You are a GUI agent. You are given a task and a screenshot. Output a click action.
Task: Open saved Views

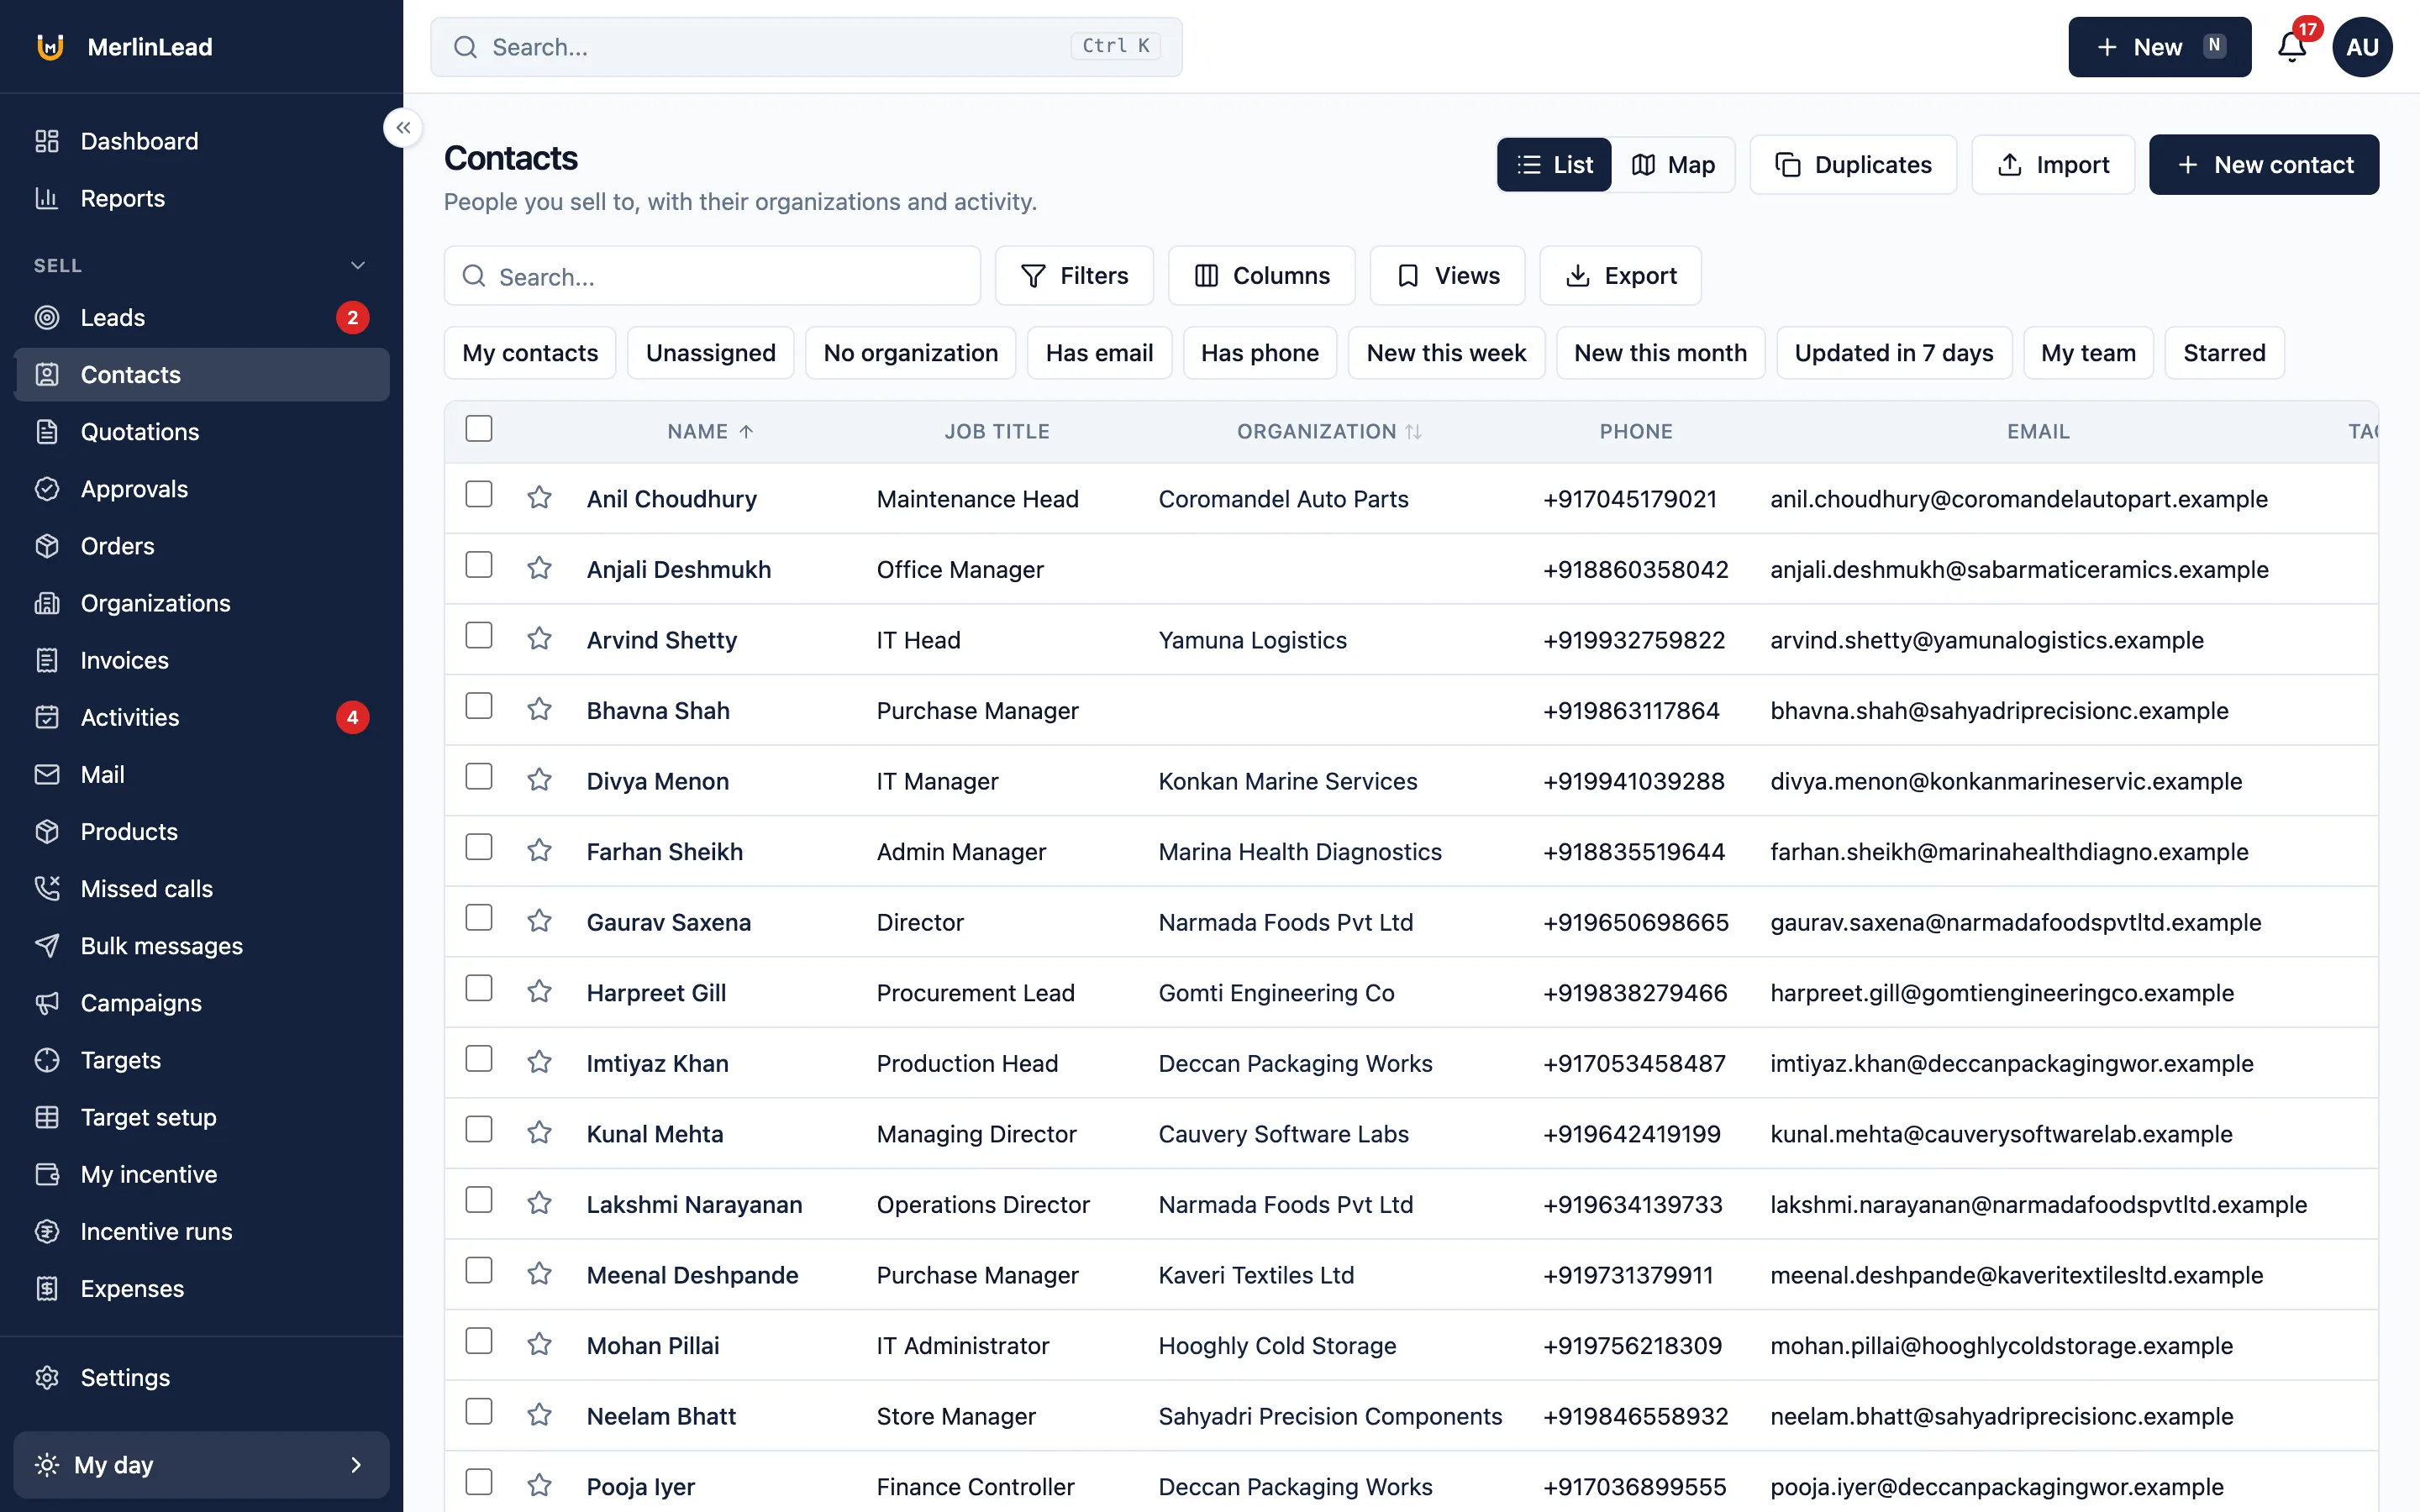[1447, 276]
